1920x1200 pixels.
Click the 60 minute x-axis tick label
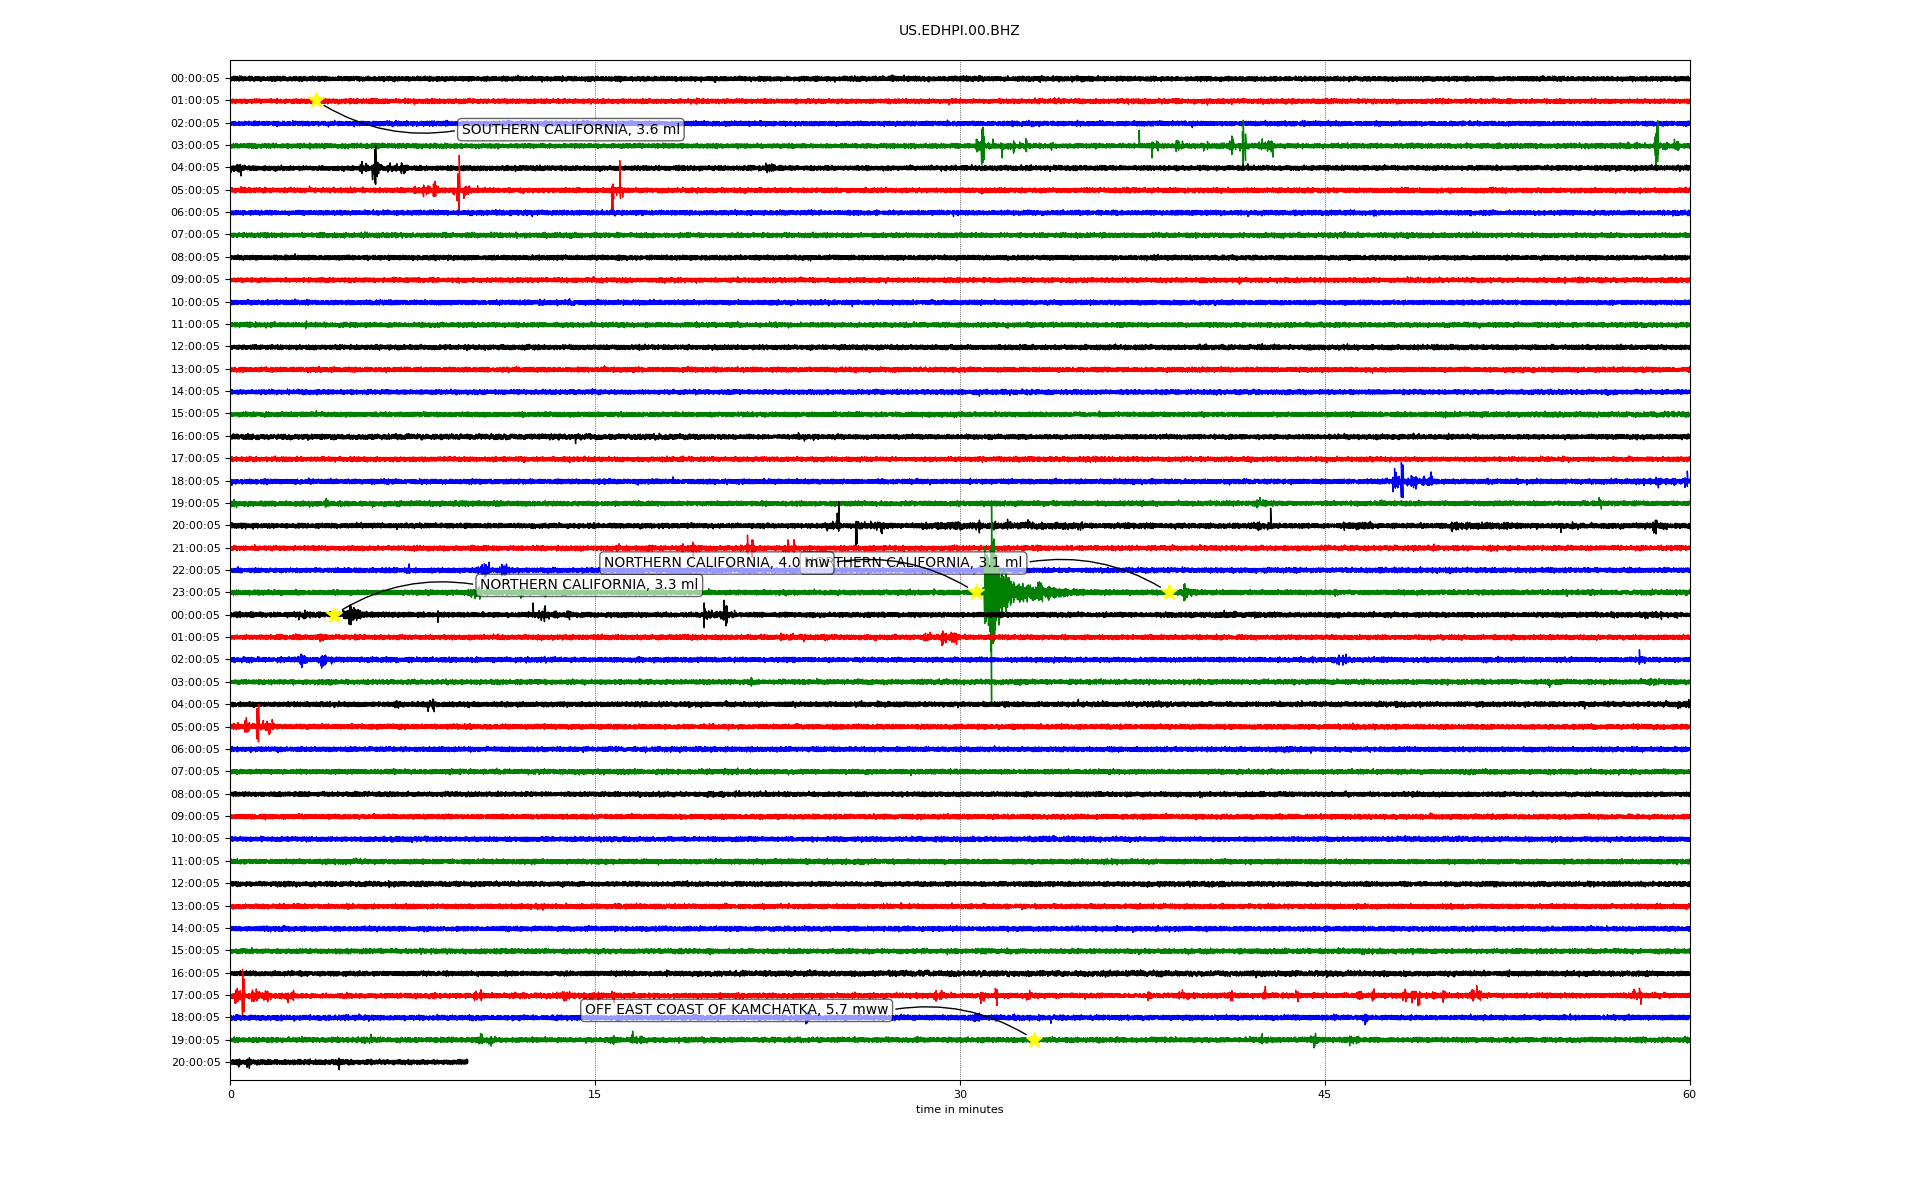click(1689, 1094)
